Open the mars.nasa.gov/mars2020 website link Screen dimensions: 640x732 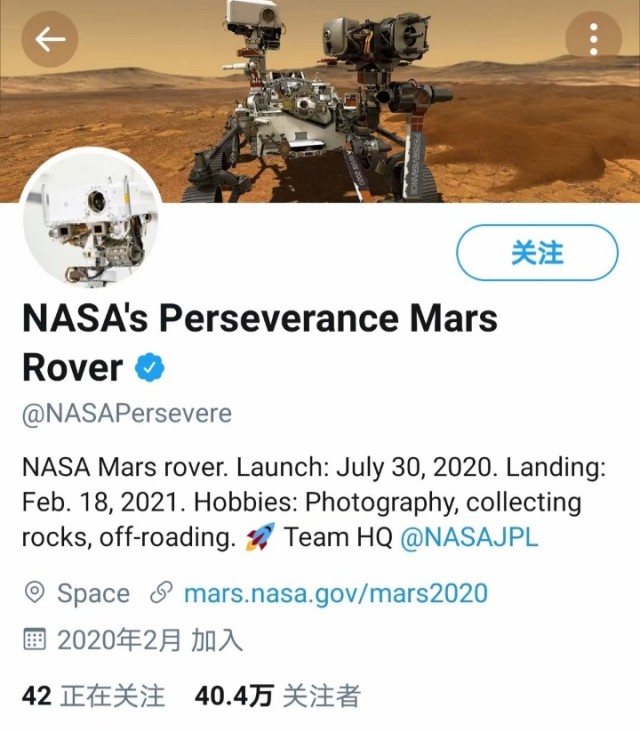tap(336, 593)
